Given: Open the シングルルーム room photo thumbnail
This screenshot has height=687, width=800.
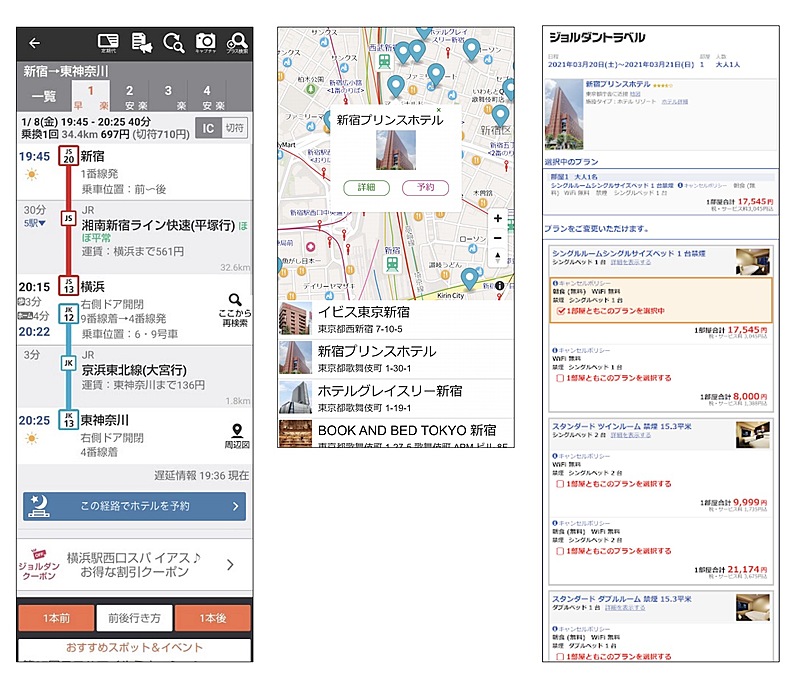Looking at the screenshot, I should pos(753,262).
